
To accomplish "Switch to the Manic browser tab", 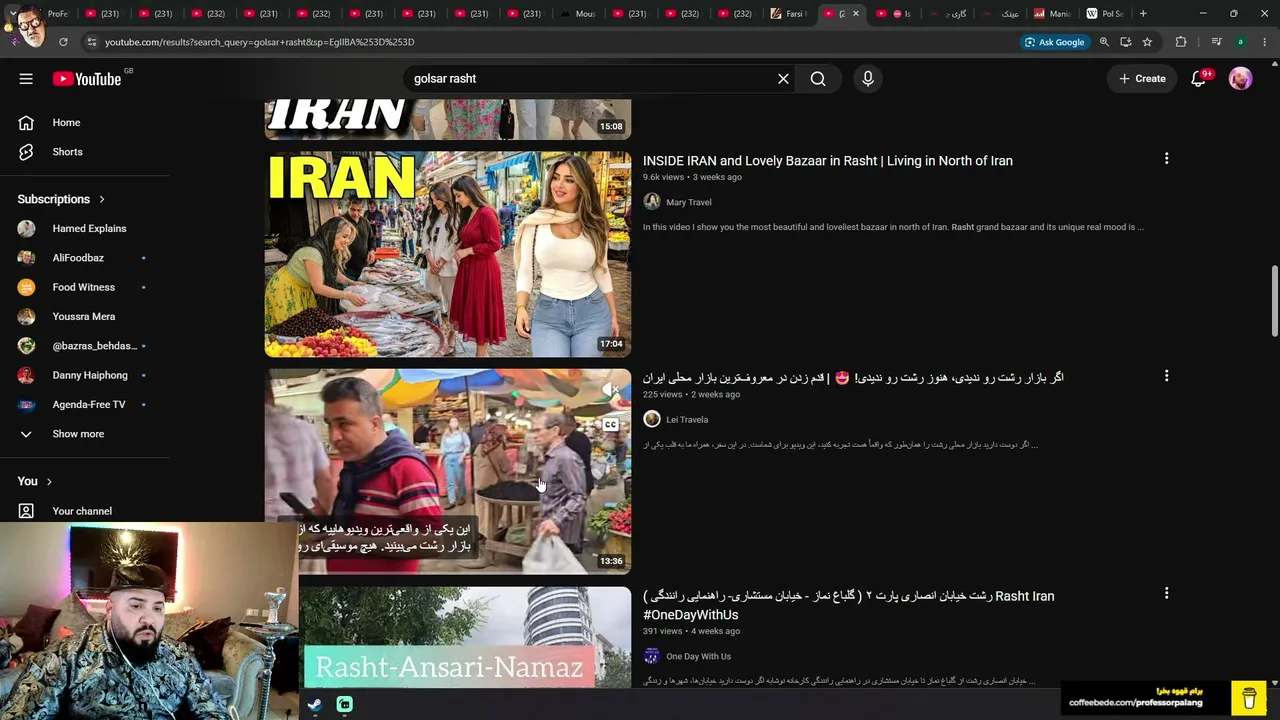I will pos(1052,14).
